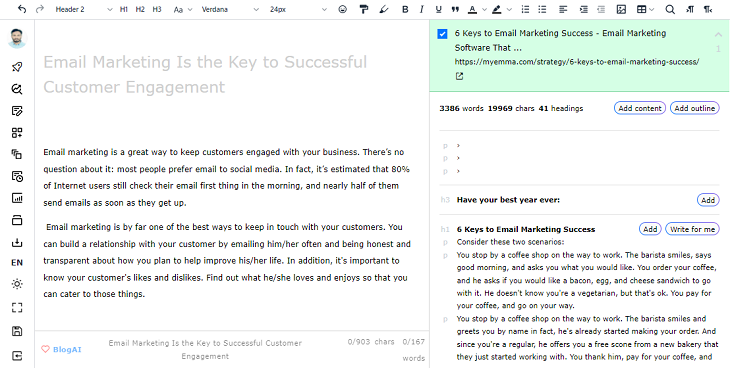The image size is (730, 368).
Task: Click the stacked cards sidebar icon
Action: point(17,220)
